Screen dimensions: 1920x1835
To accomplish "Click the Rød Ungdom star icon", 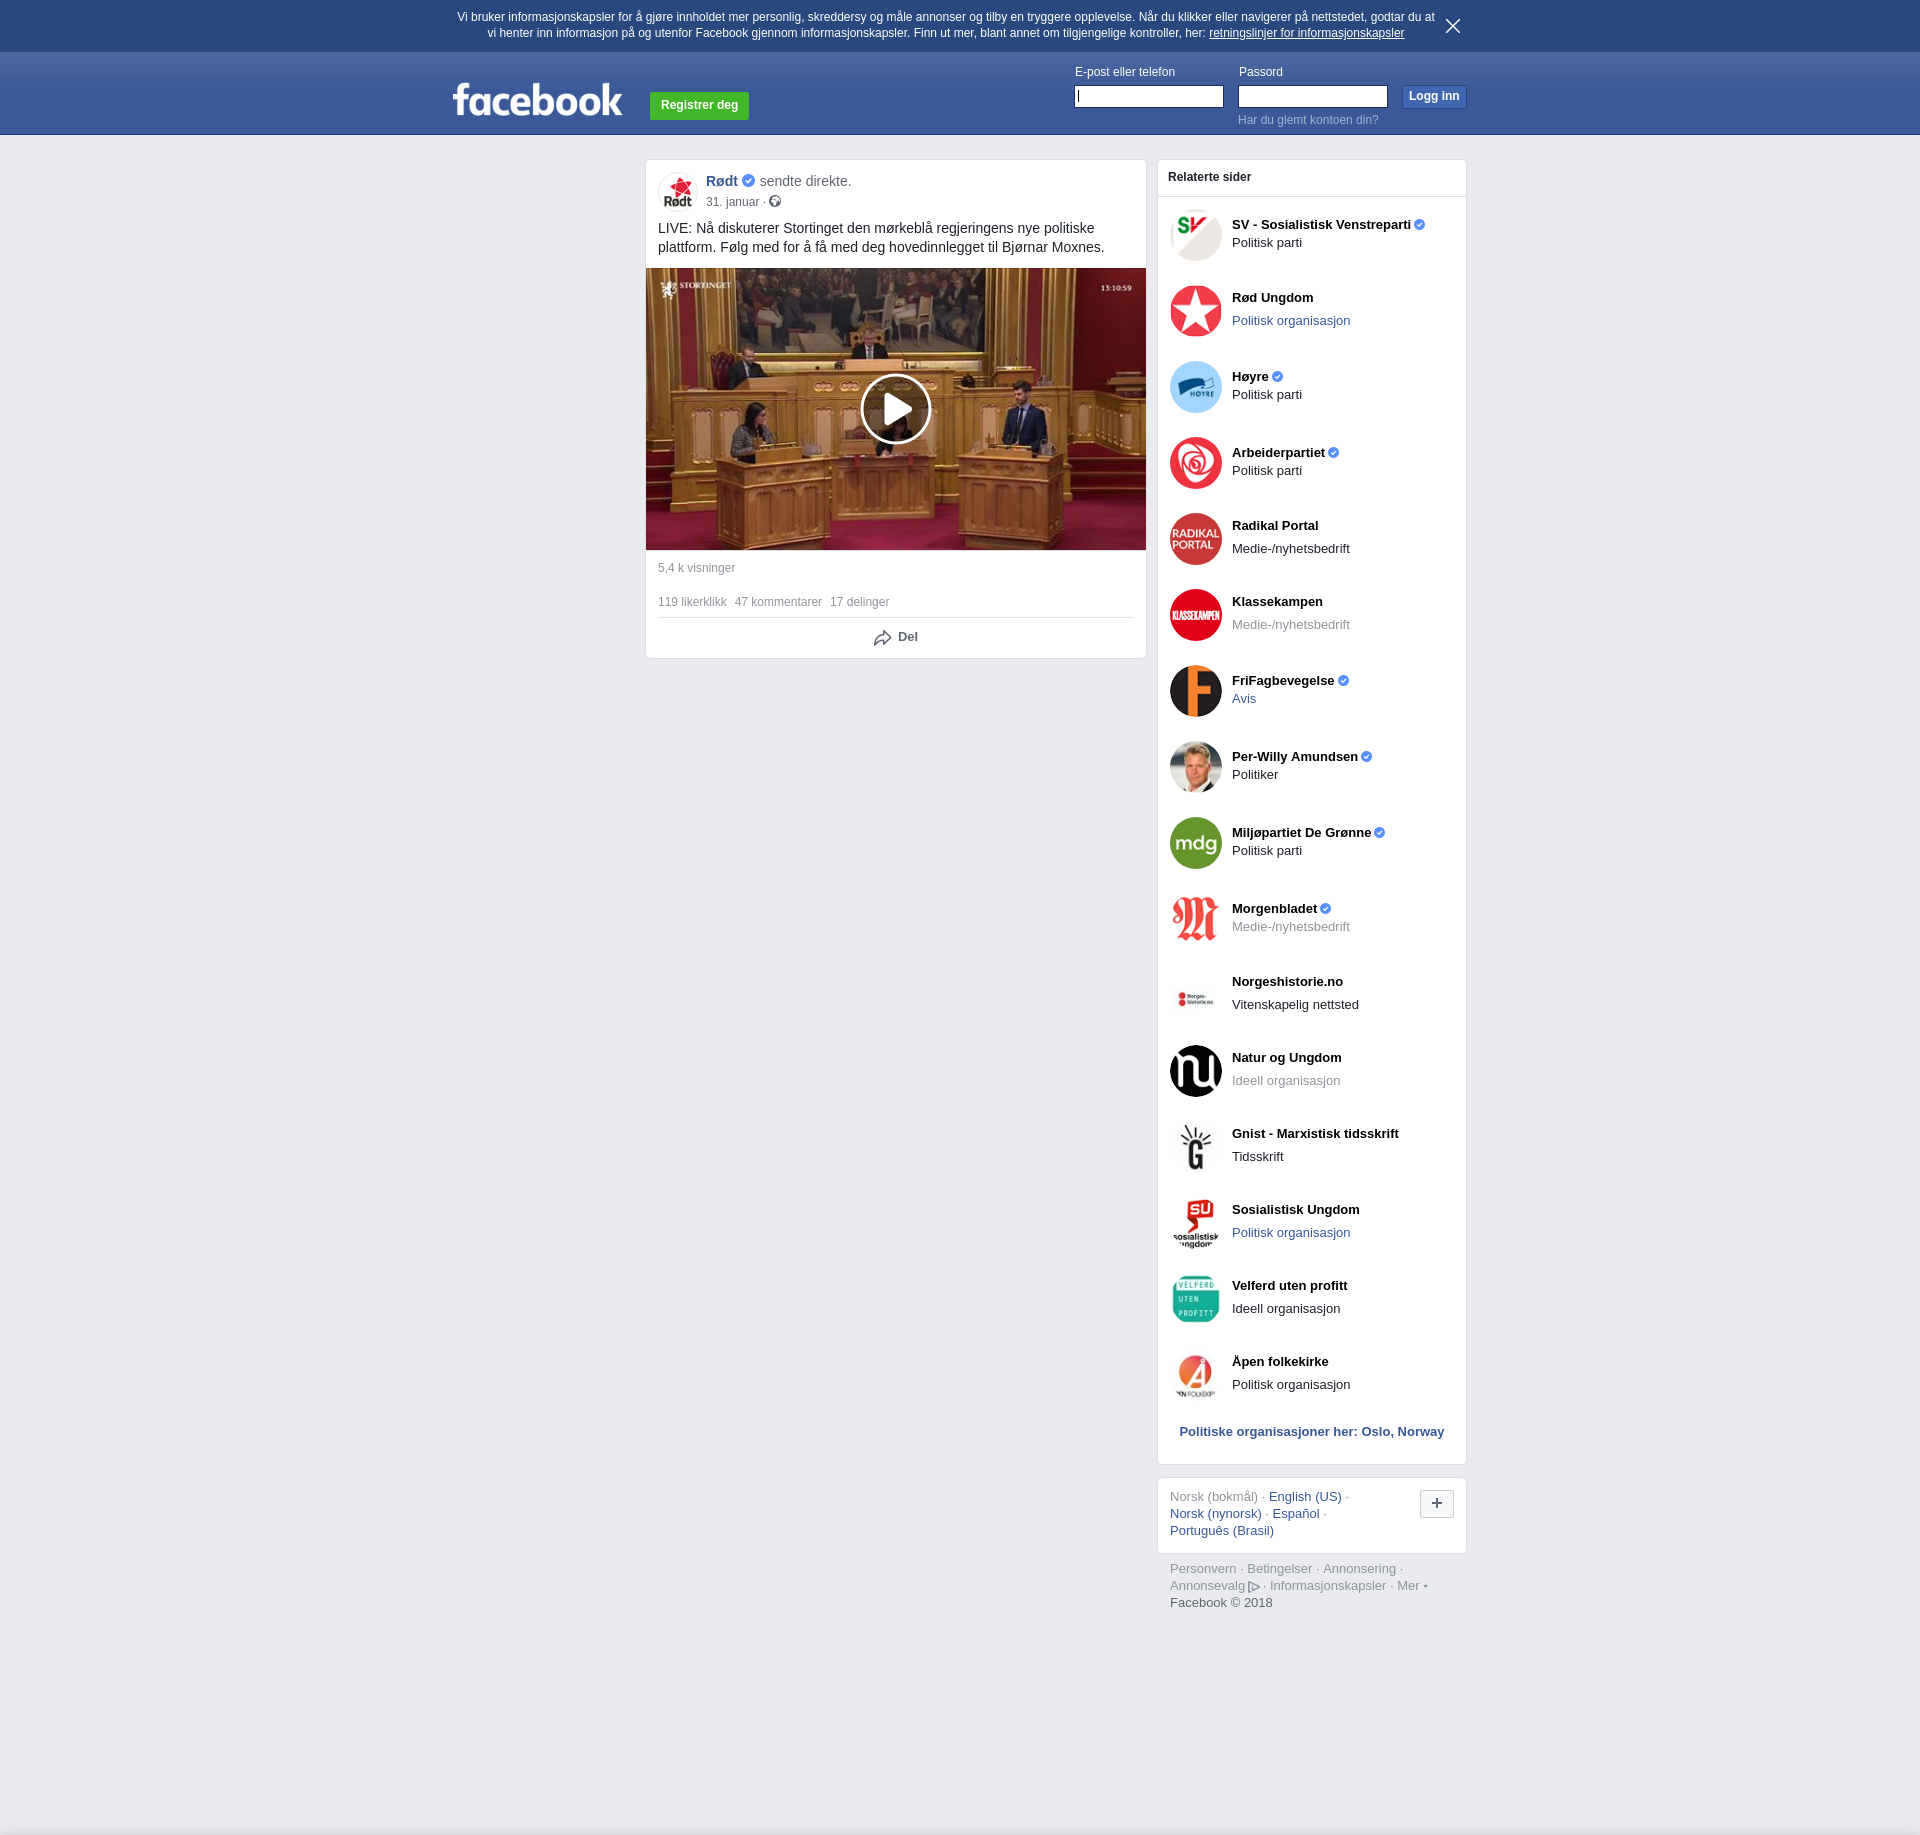I will (1195, 311).
